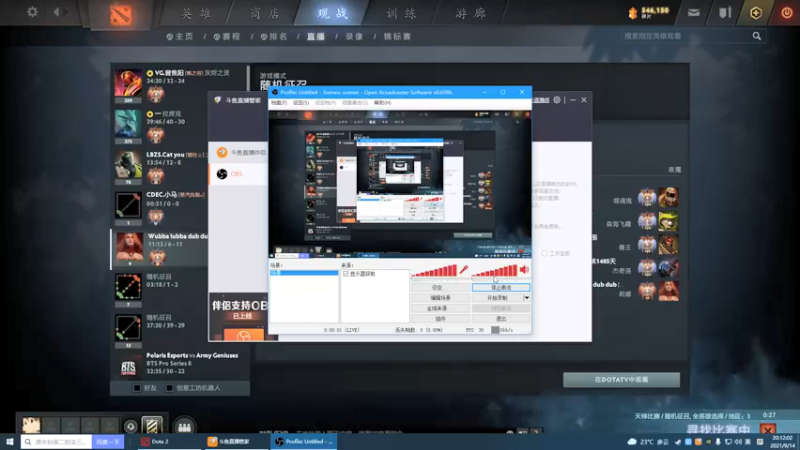Viewport: 800px width, 450px height.
Task: Open the Watch tab
Action: pyautogui.click(x=333, y=13)
